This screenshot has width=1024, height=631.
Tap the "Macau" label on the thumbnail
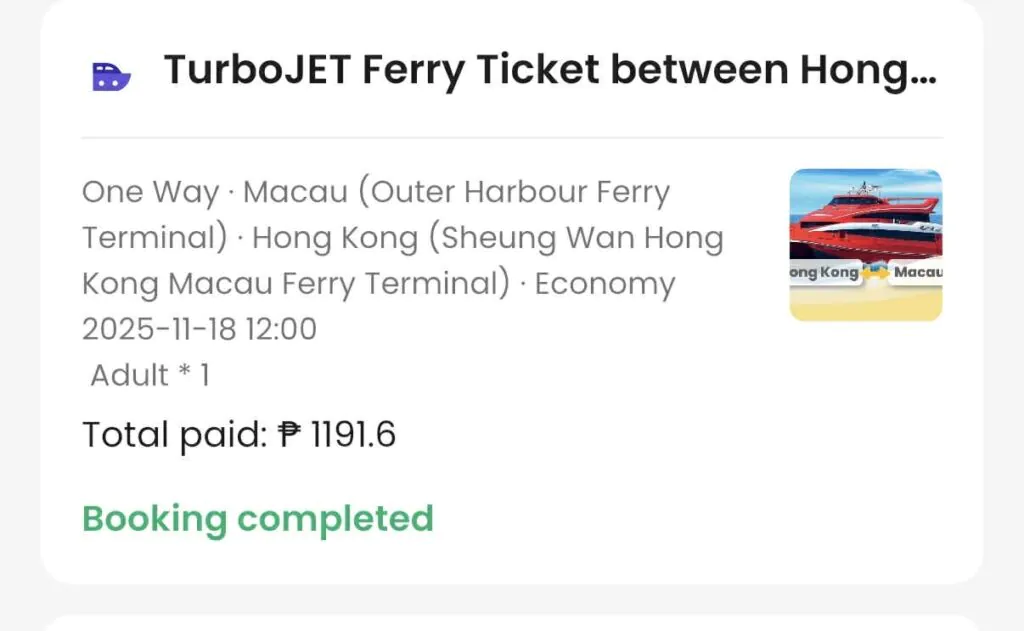917,272
